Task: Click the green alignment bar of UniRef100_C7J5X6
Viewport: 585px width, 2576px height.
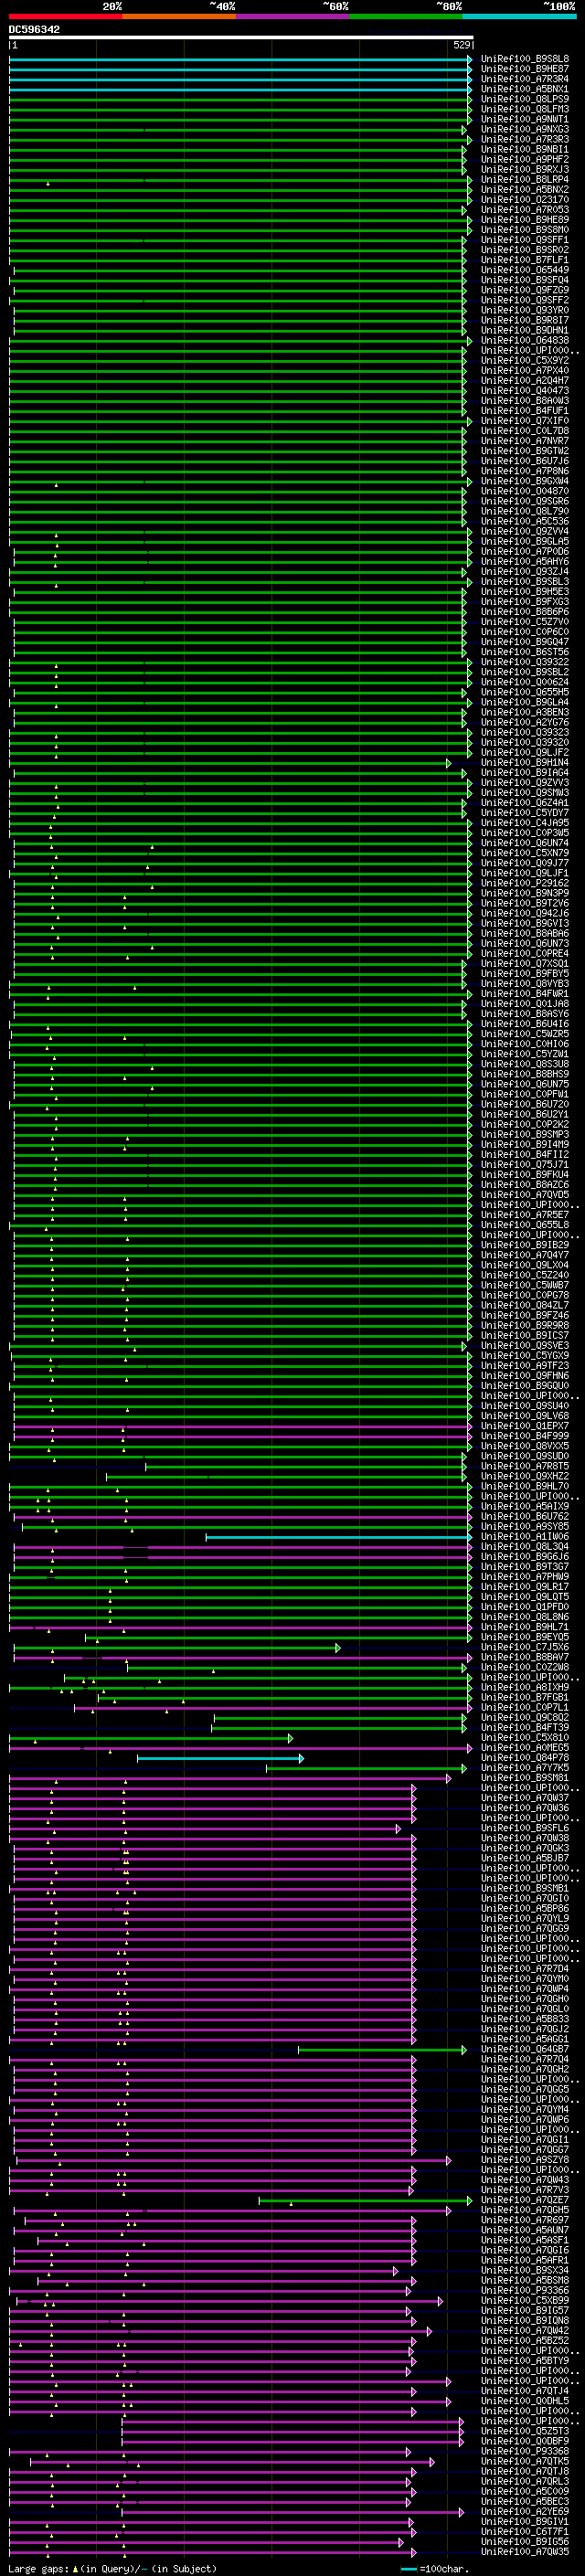Action: click(x=176, y=1648)
